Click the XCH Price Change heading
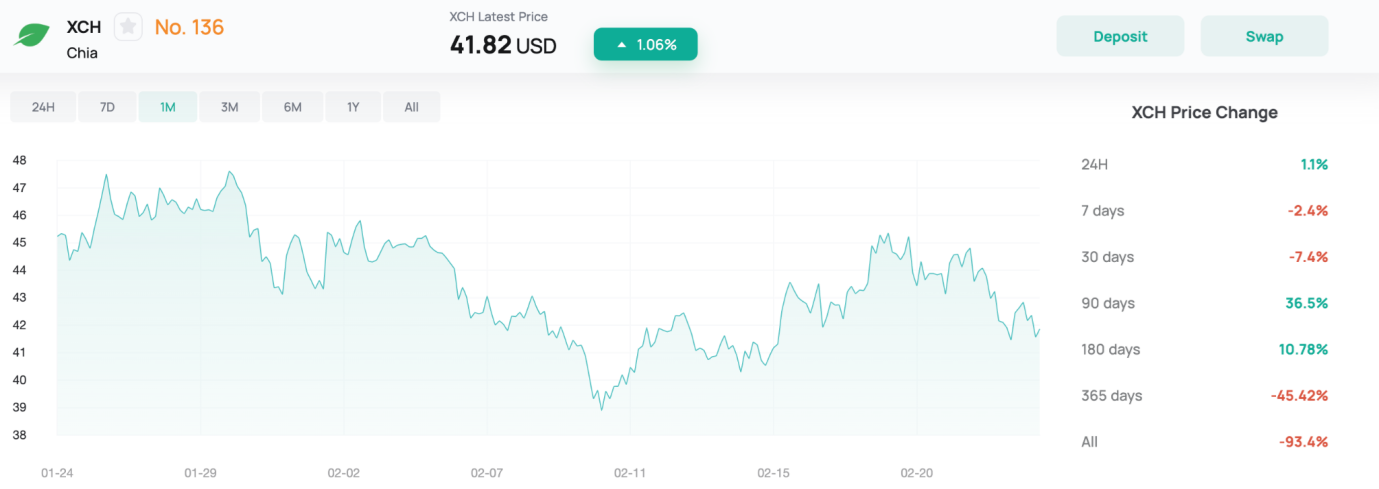This screenshot has width=1379, height=489. (x=1204, y=113)
